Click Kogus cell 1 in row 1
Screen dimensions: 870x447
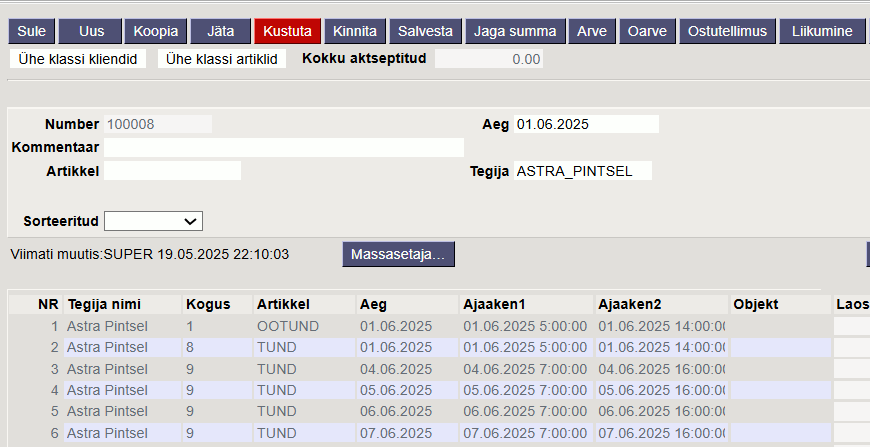217,326
